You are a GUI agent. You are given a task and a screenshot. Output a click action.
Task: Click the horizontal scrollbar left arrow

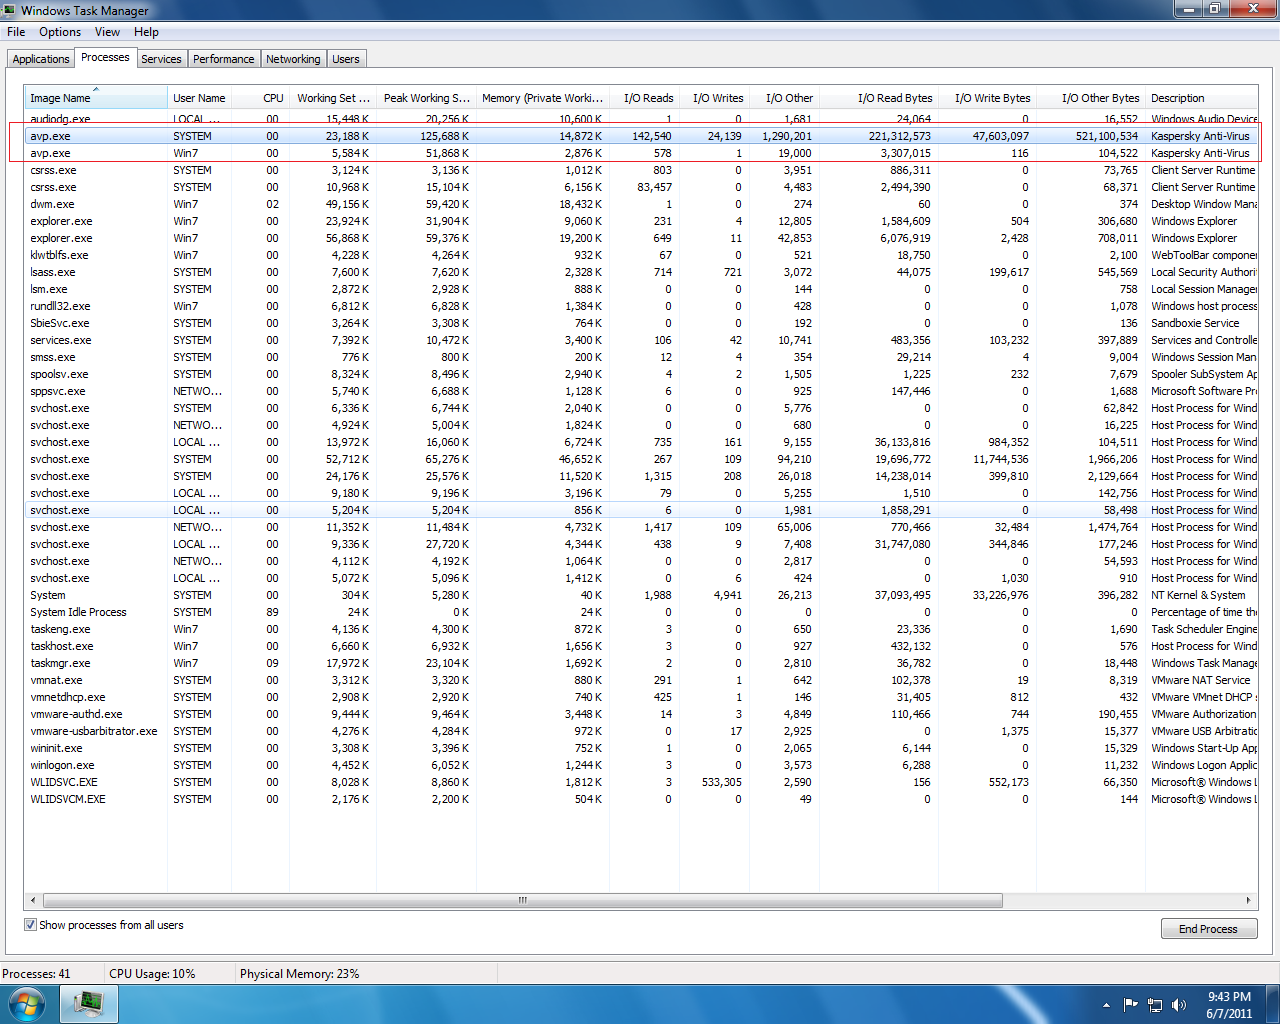tap(33, 900)
